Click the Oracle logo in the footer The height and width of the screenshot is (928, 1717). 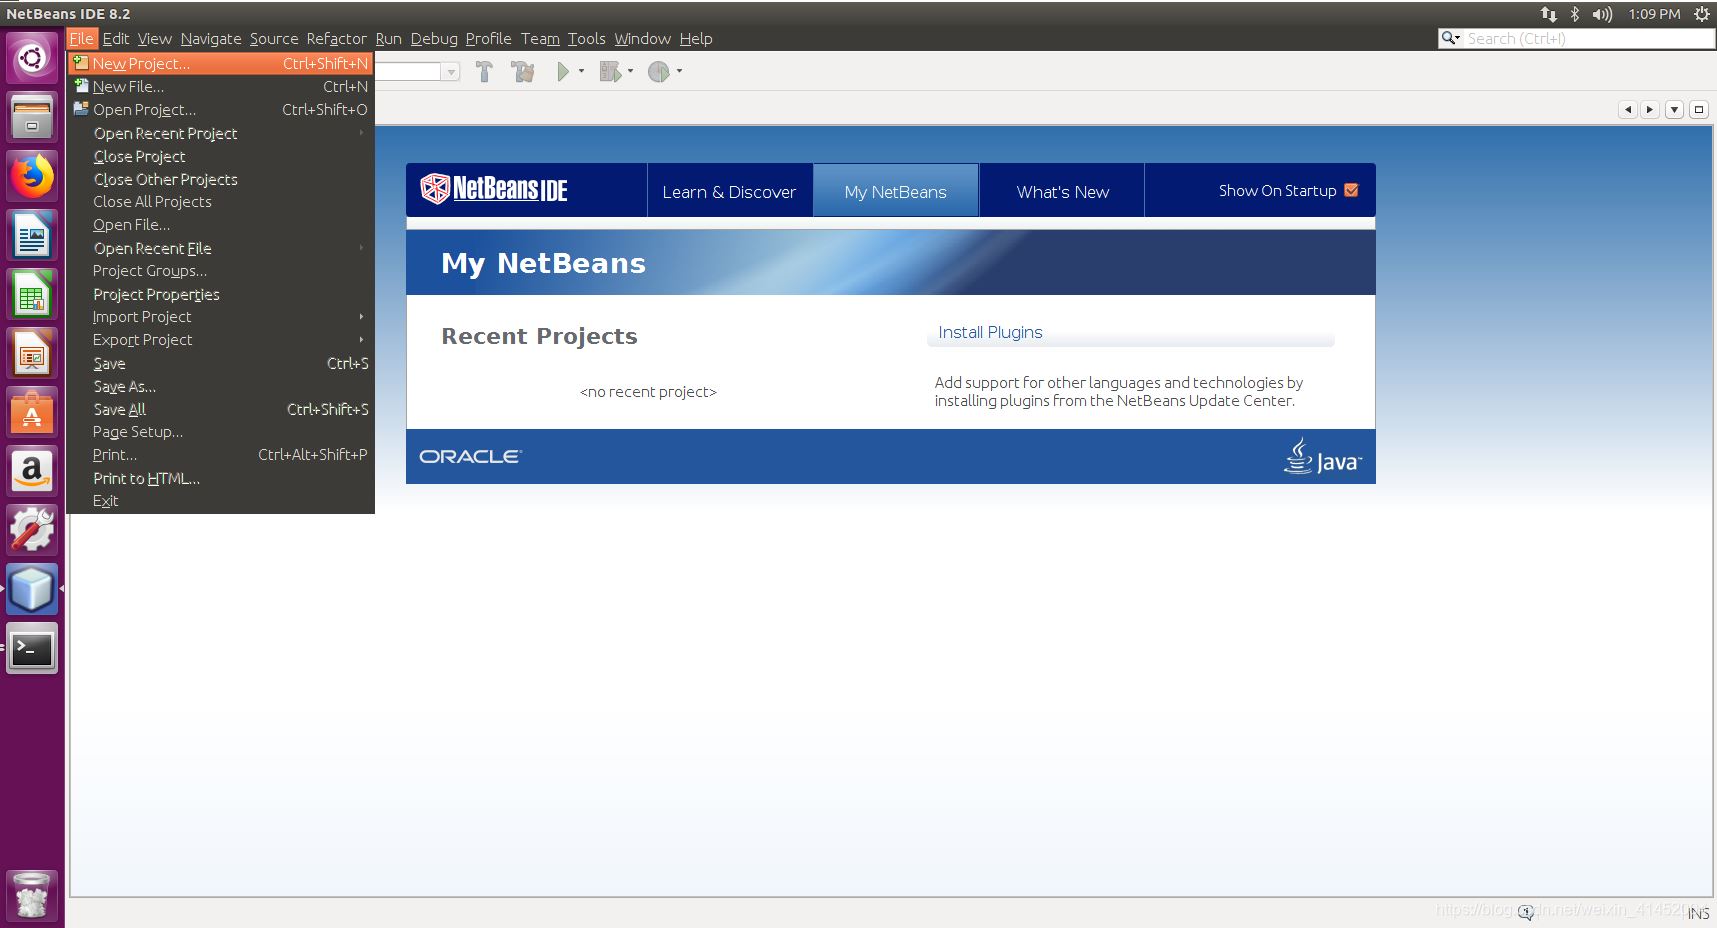point(470,456)
